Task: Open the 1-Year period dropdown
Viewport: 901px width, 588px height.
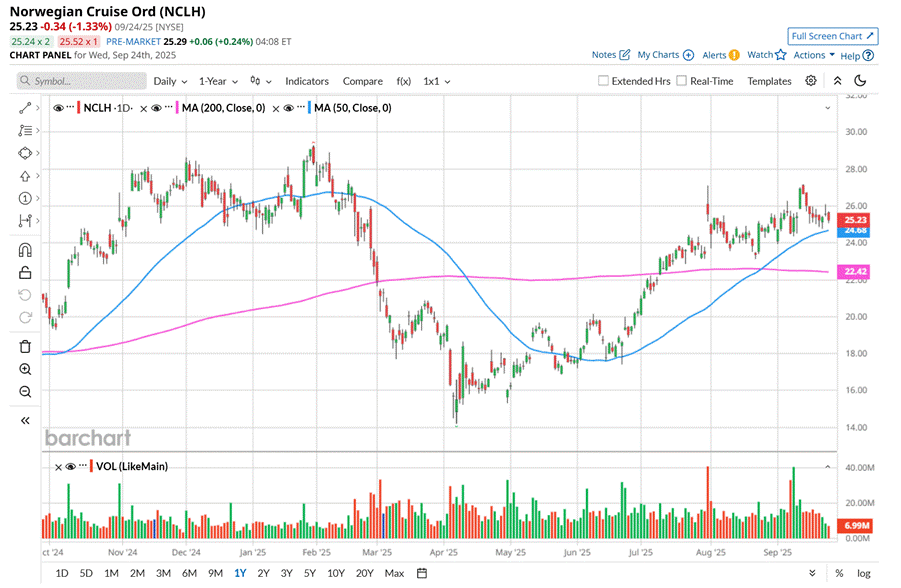Action: [218, 81]
